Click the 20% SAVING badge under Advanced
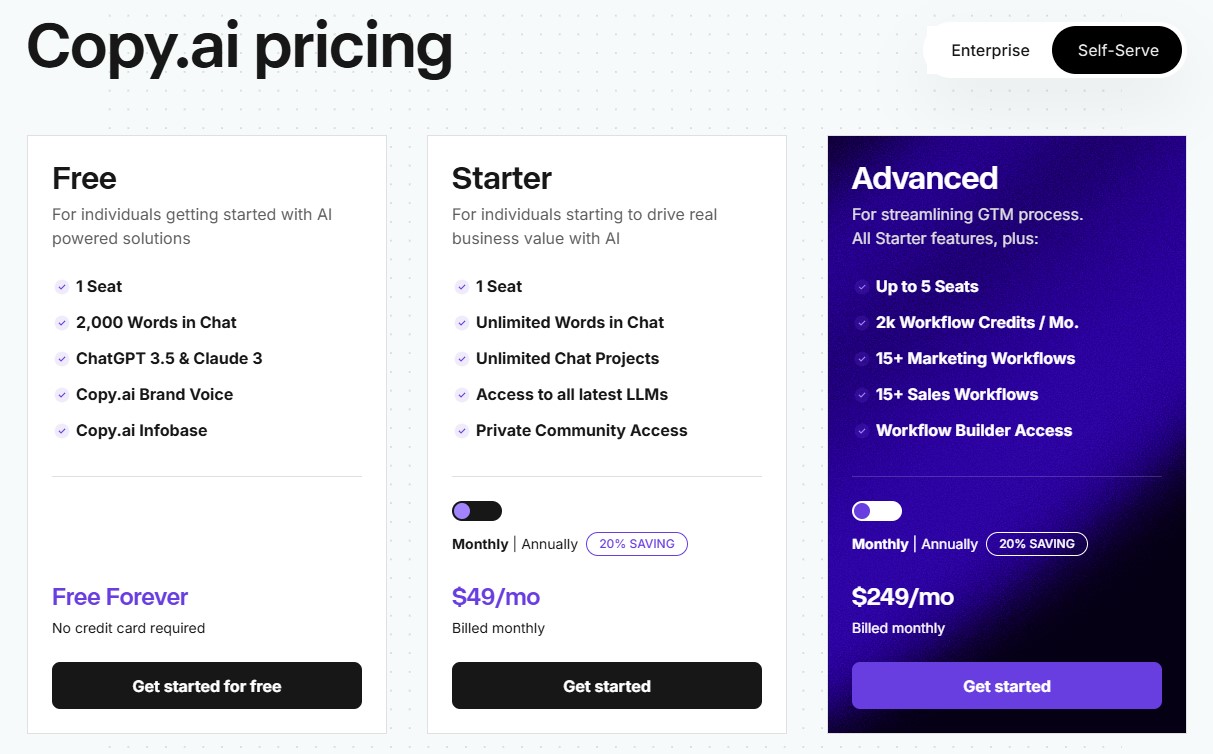The width and height of the screenshot is (1213, 754). point(1037,544)
